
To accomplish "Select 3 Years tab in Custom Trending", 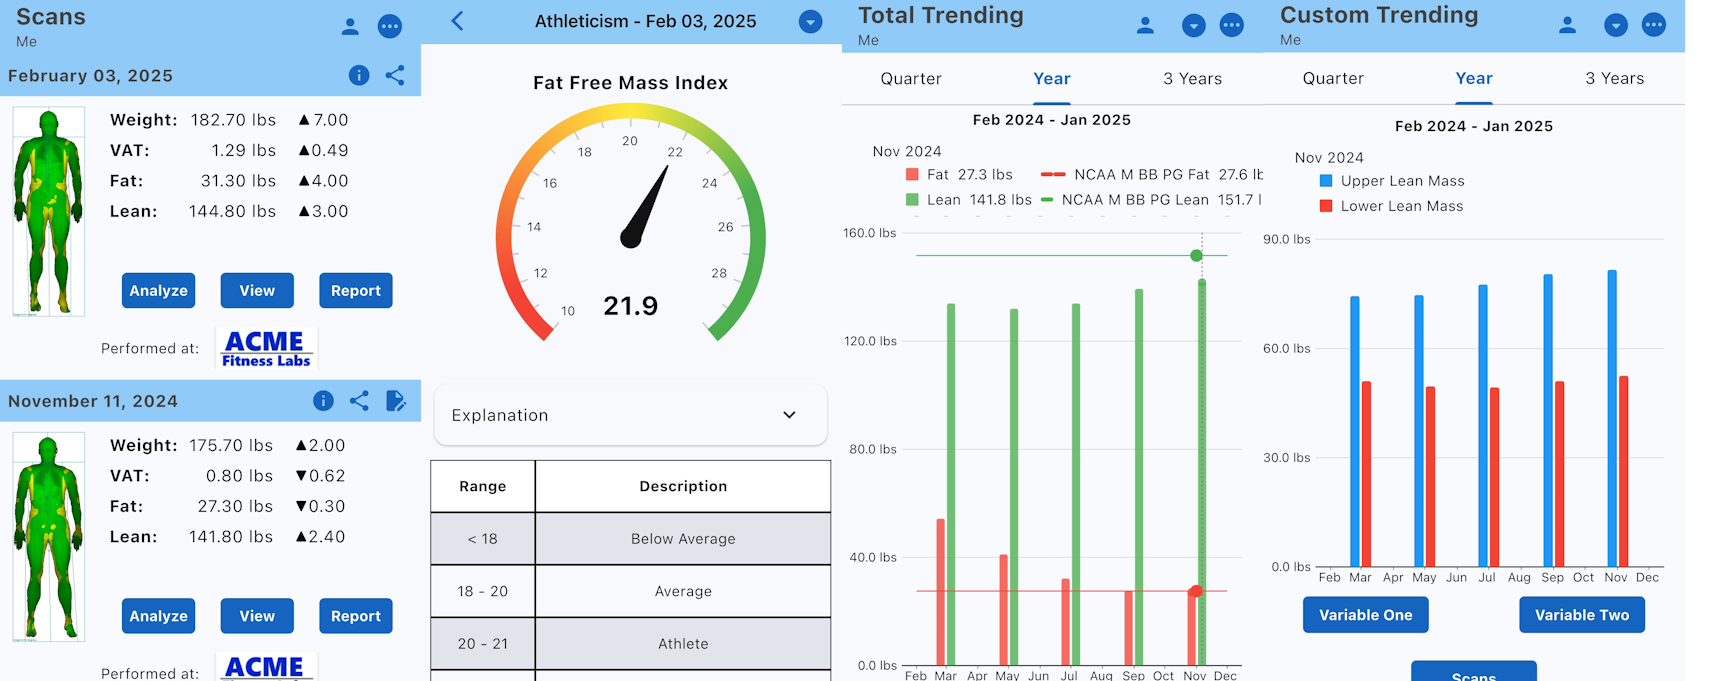I will pos(1614,79).
